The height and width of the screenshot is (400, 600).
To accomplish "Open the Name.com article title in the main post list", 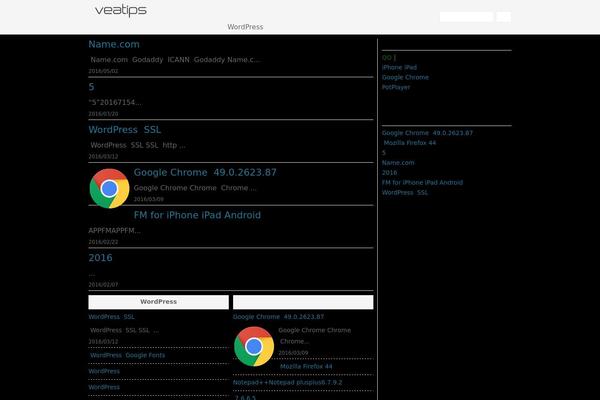I will (x=114, y=44).
